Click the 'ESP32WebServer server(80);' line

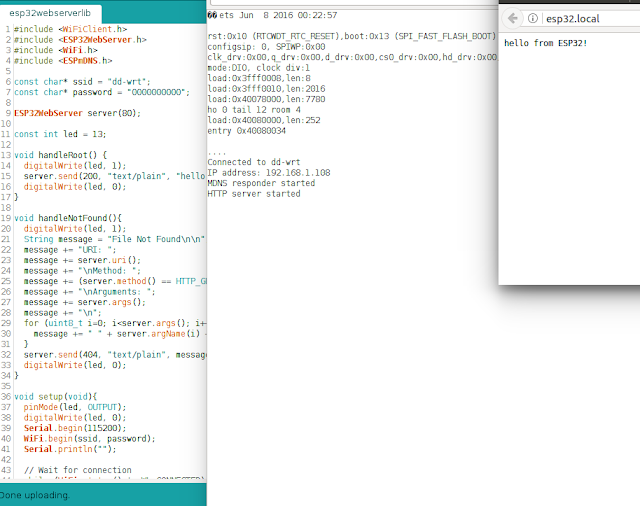(x=78, y=113)
